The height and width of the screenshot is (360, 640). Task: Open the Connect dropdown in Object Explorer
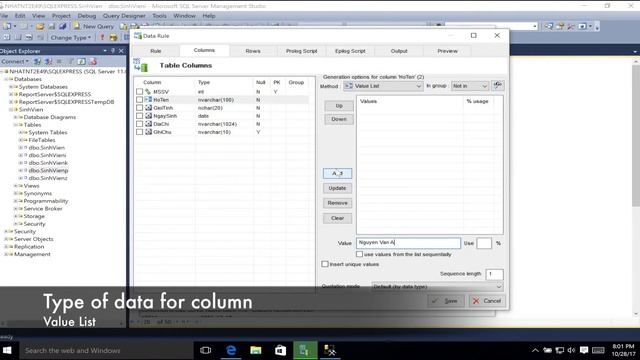[15, 61]
